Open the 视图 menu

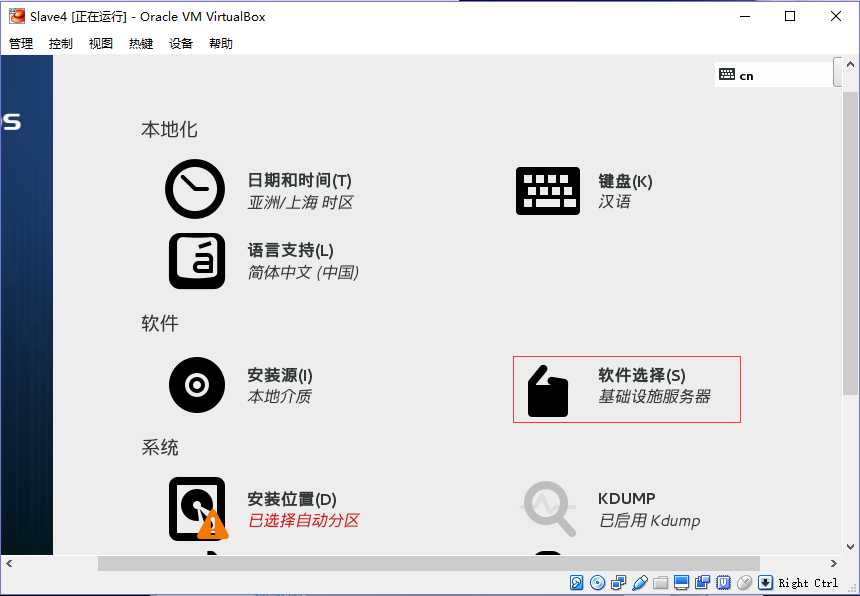click(100, 43)
